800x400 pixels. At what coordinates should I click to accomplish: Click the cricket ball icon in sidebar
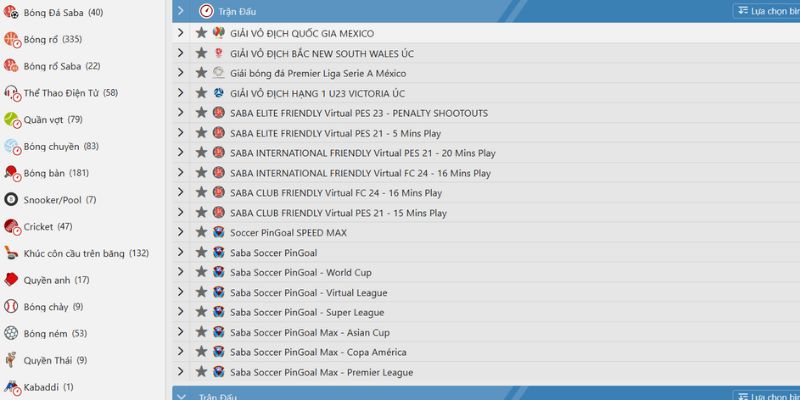point(12,227)
